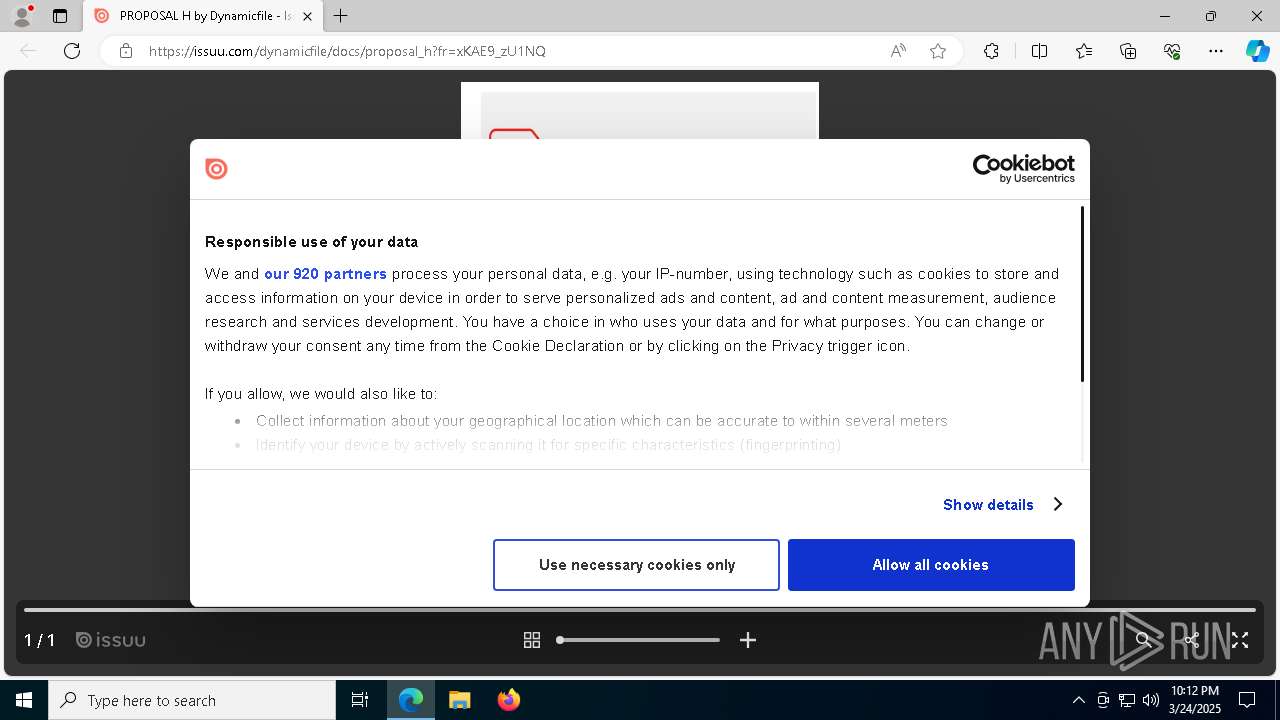Image resolution: width=1280 pixels, height=720 pixels.
Task: Show hidden system tray icons
Action: [x=1078, y=700]
